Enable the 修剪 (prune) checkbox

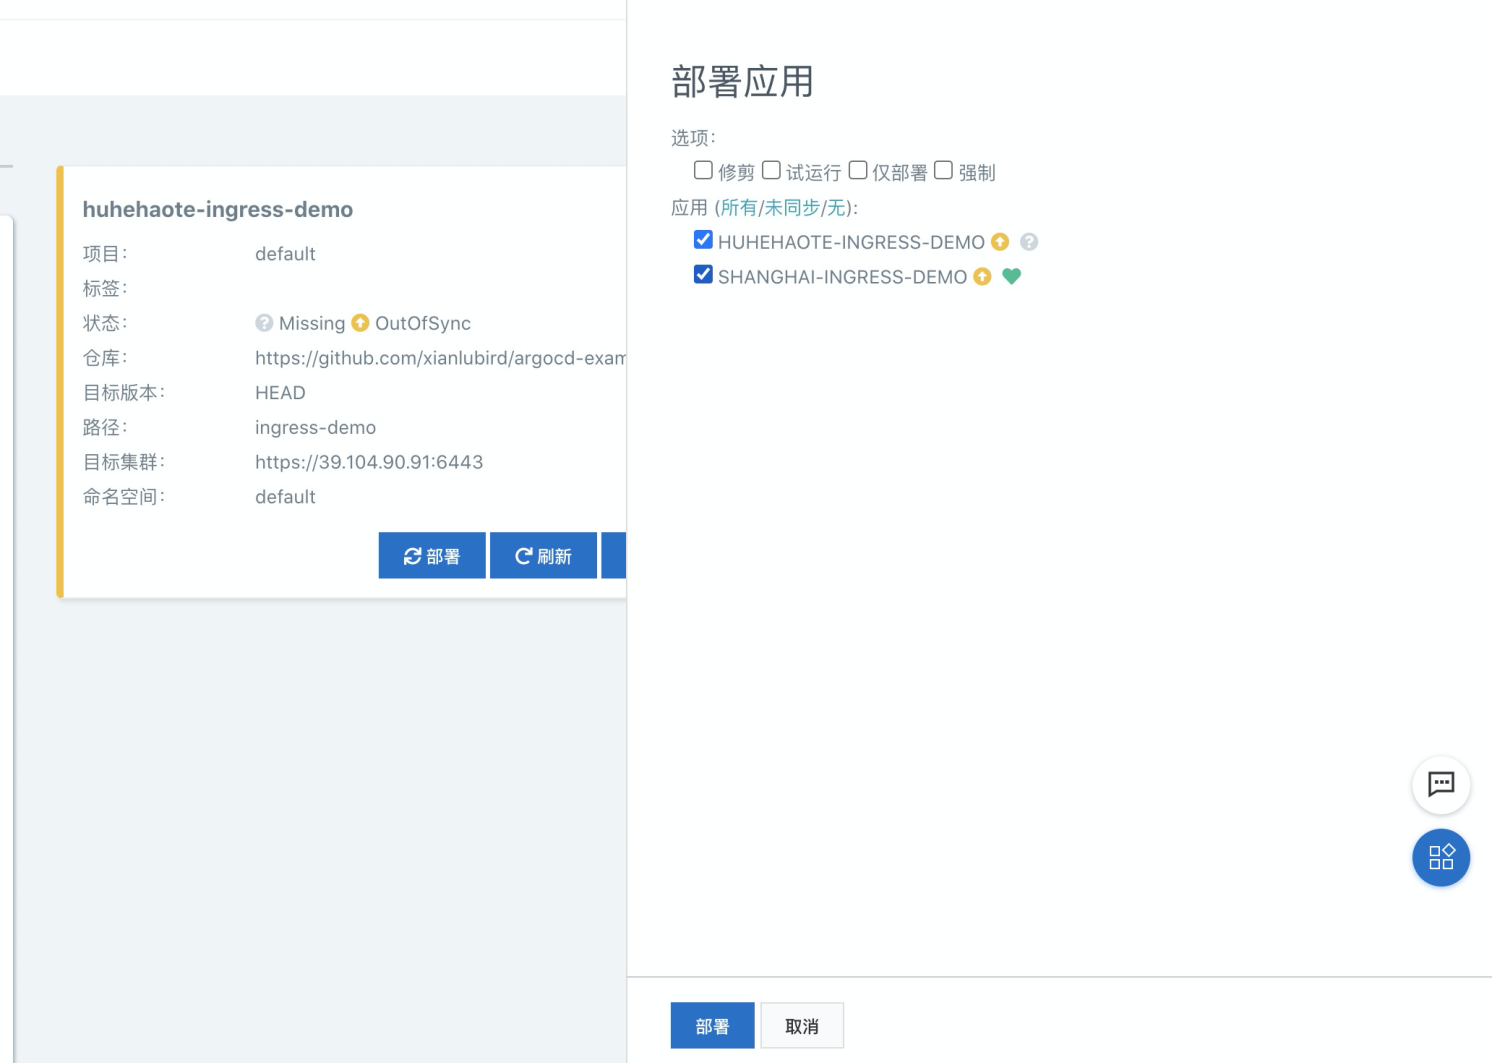[703, 171]
